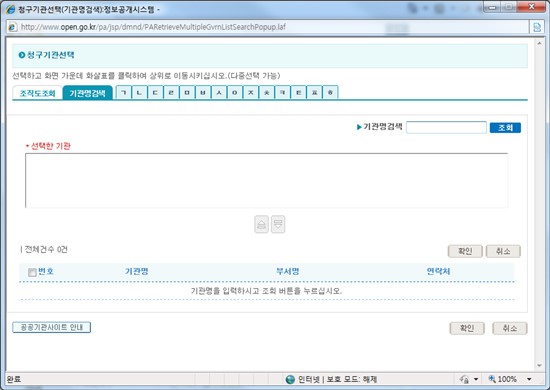Move selected agency up with arrow icon
This screenshot has width=550, height=390.
point(261,224)
